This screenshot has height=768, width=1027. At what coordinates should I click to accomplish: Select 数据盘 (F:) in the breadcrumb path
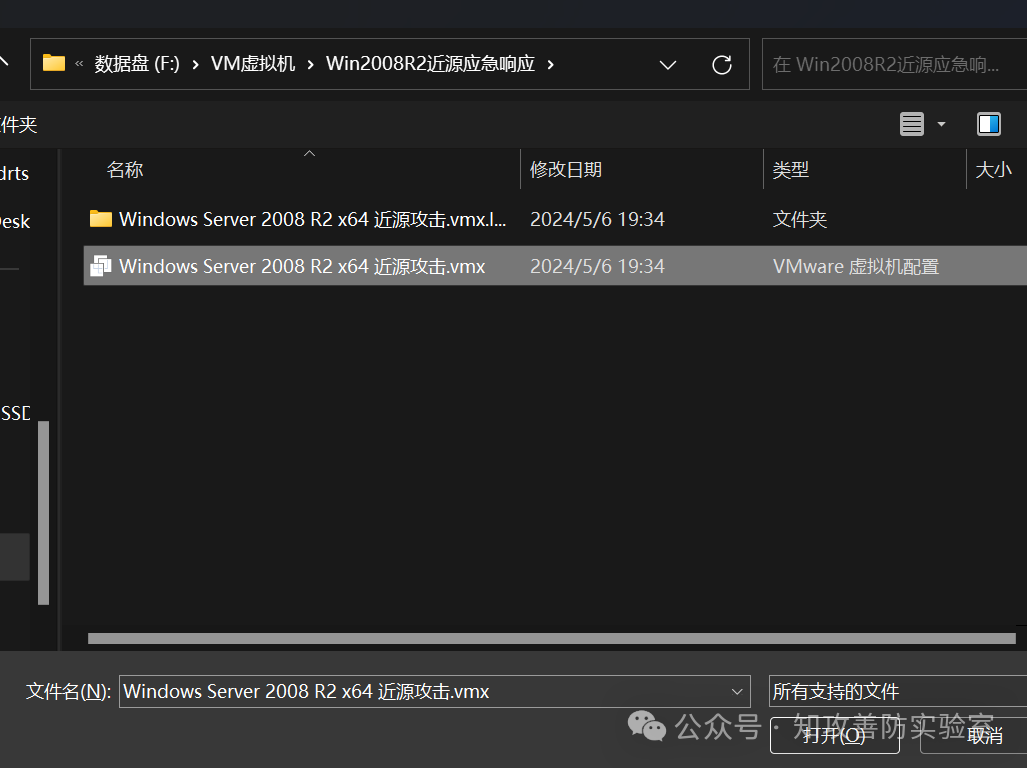click(x=137, y=64)
